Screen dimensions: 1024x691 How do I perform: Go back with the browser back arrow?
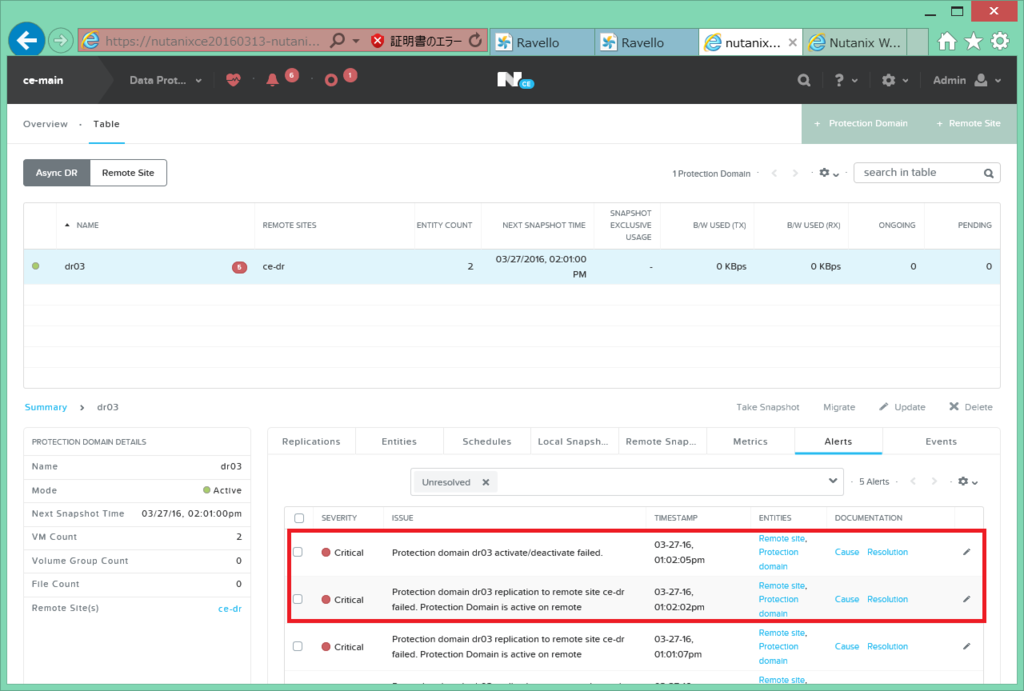[27, 40]
